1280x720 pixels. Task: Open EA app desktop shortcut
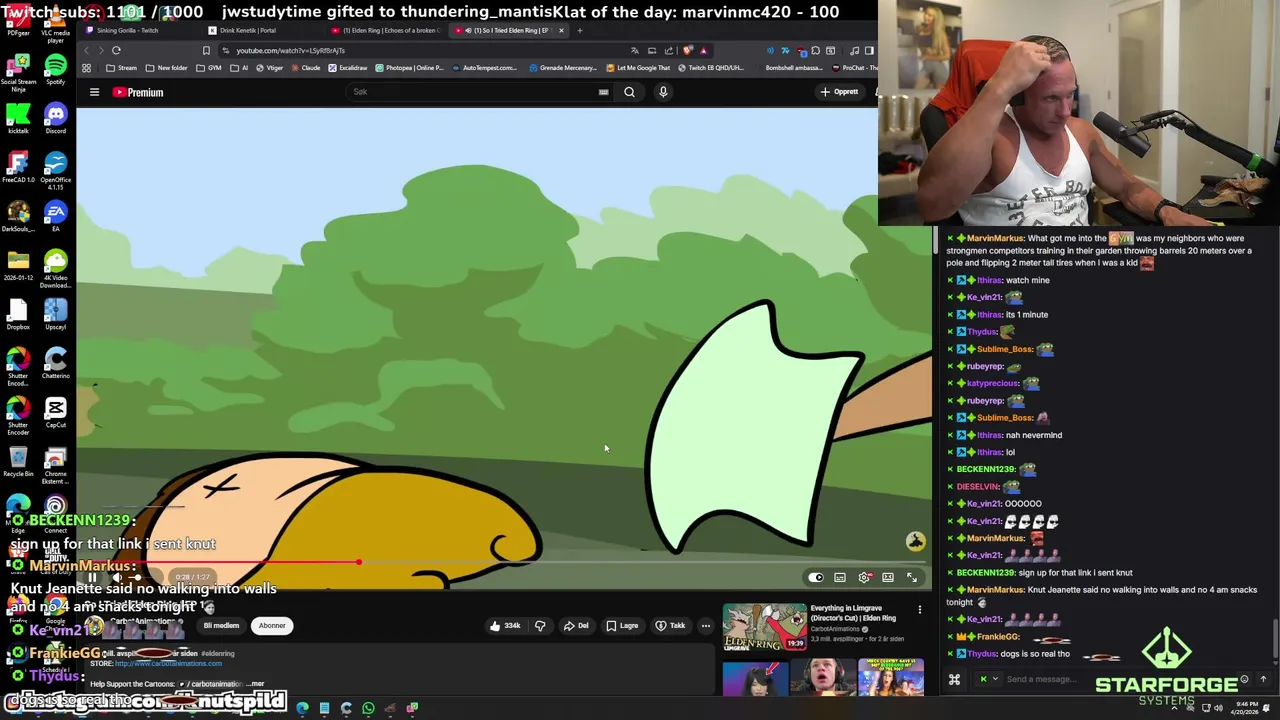pyautogui.click(x=55, y=216)
